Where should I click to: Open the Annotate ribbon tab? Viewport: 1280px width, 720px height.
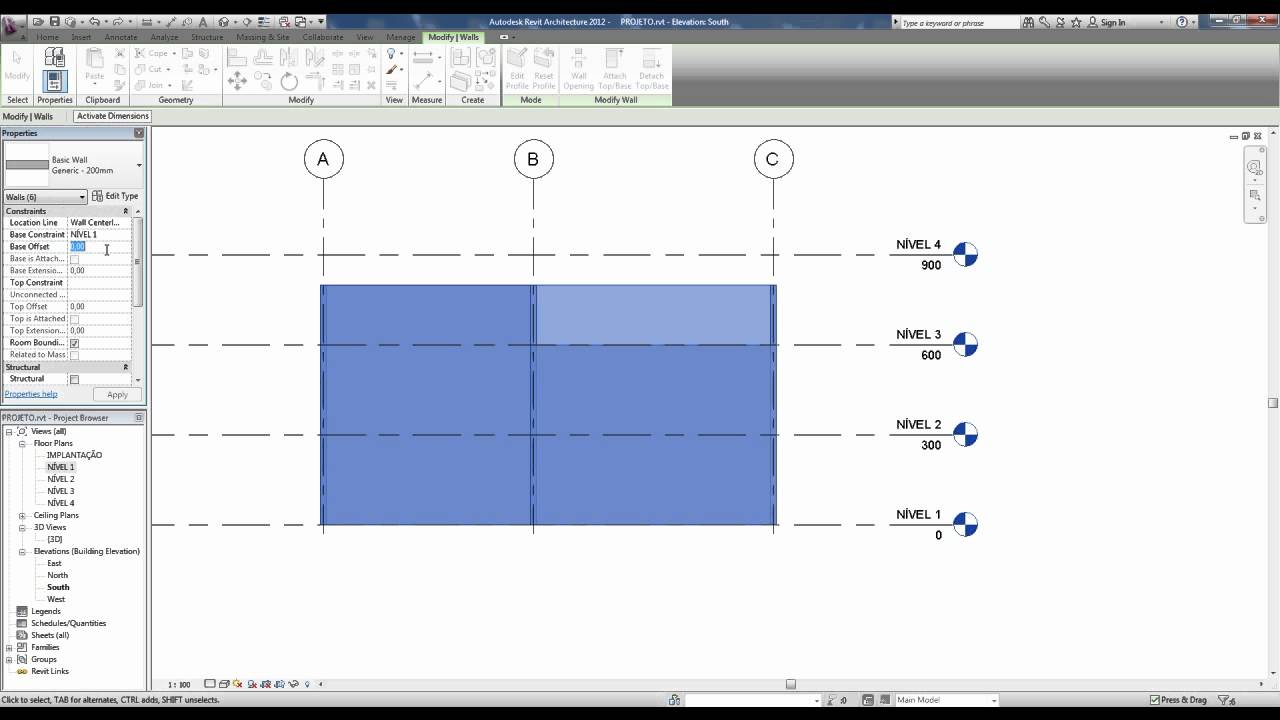click(121, 37)
